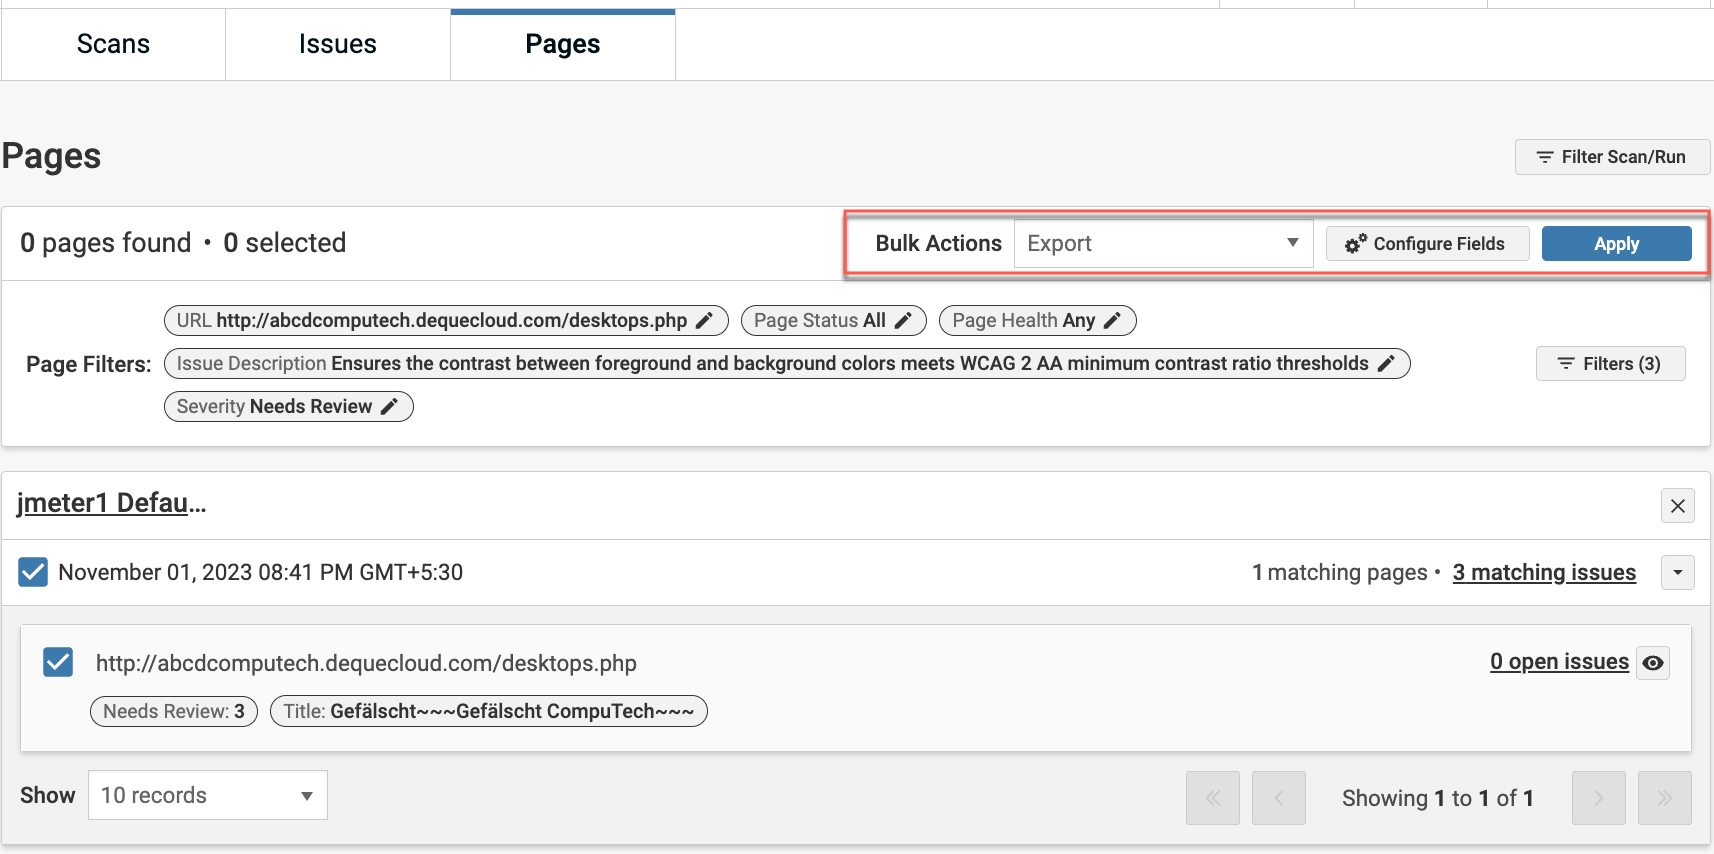Switch to the Issues tab
Screen dimensions: 1714x854
[337, 44]
